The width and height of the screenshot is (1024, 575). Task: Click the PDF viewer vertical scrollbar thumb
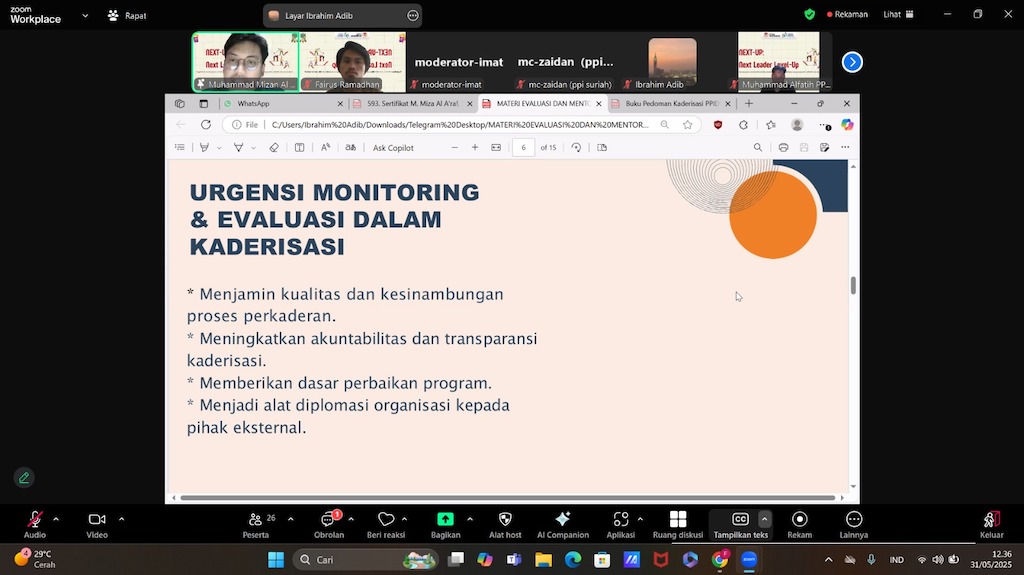[853, 285]
